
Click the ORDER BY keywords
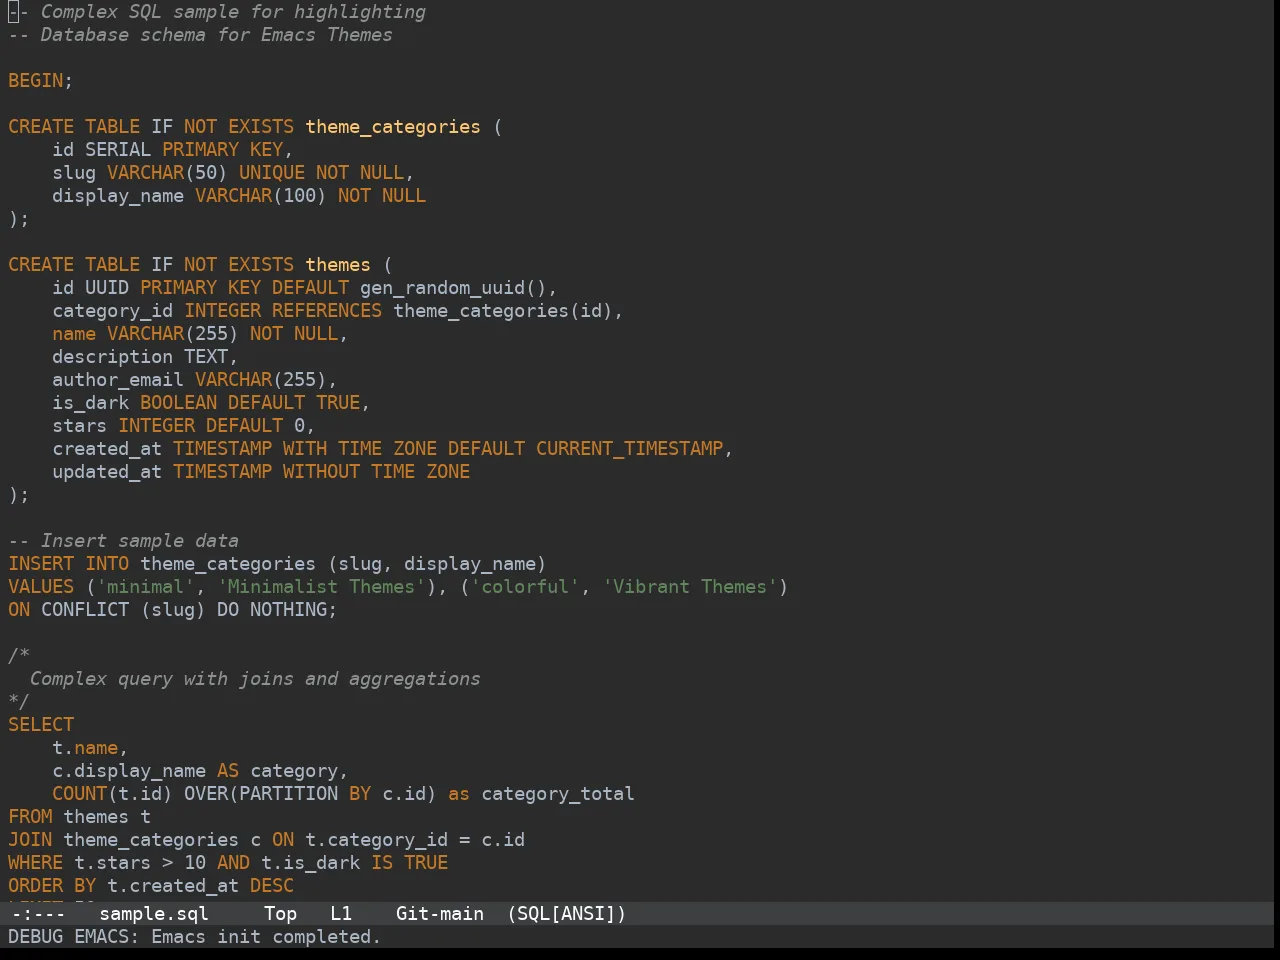[x=52, y=886]
